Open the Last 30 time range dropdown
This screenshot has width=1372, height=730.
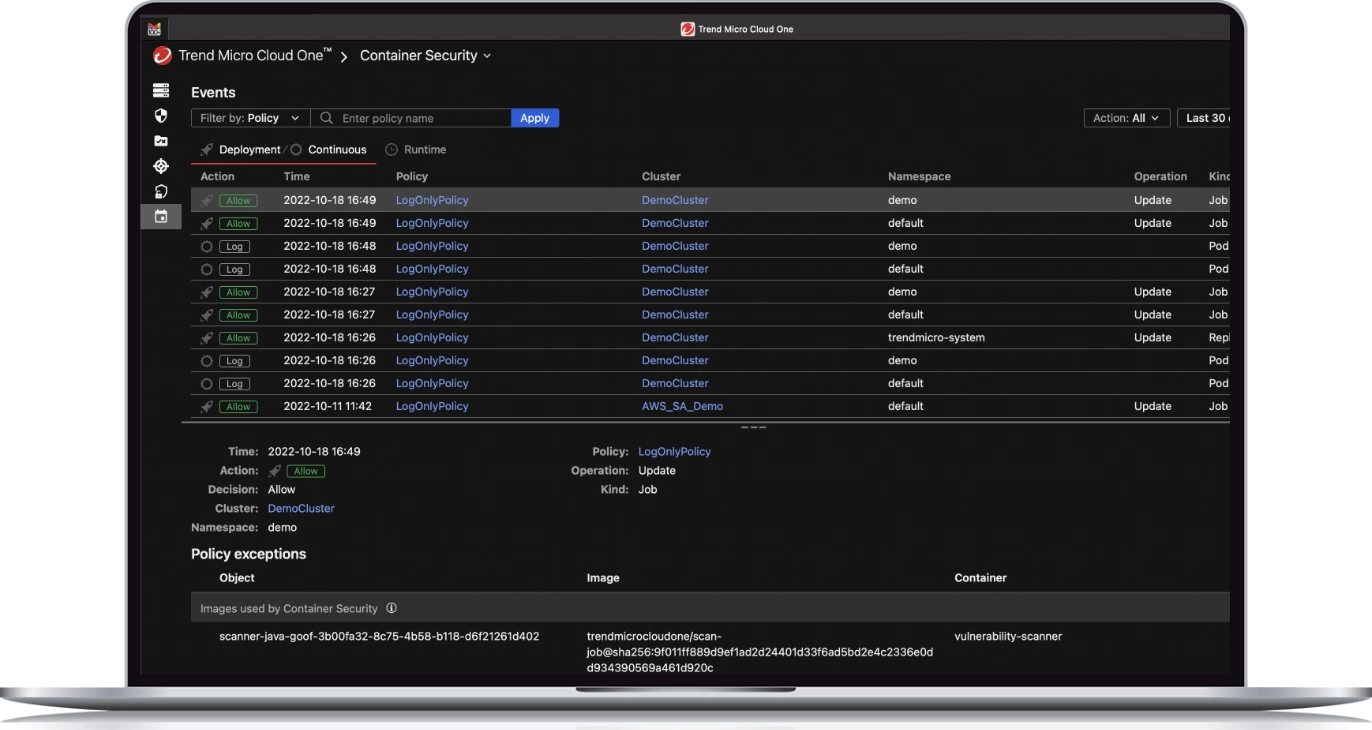pyautogui.click(x=1204, y=118)
